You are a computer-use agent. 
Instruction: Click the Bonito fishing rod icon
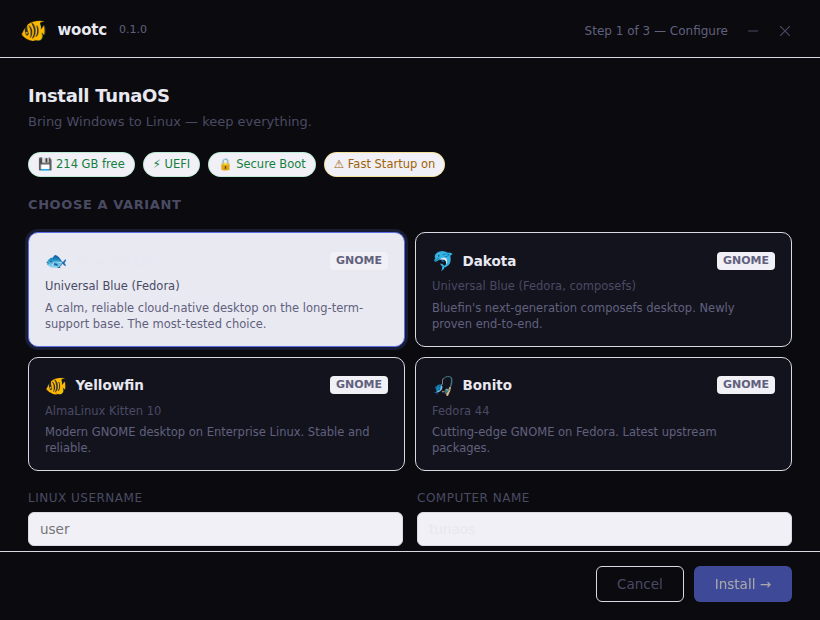click(x=443, y=386)
